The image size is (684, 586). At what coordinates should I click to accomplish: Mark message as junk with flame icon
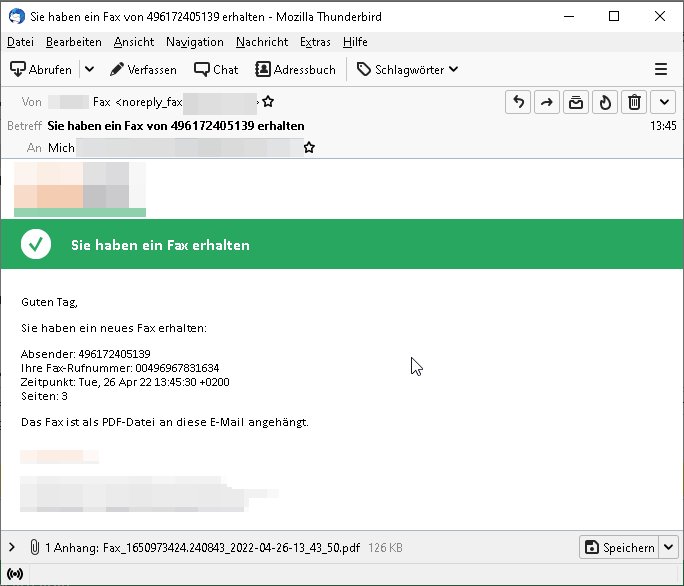605,102
